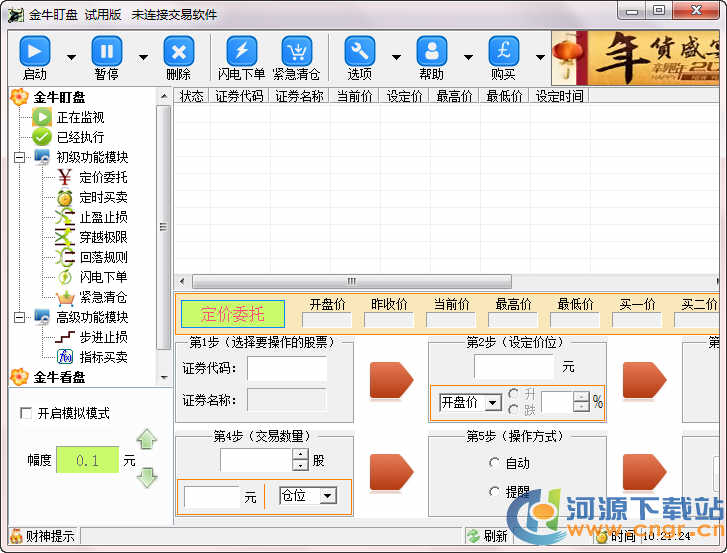This screenshot has width=727, height=553.
Task: Click the green up arrow for 幅度
Action: 147,439
